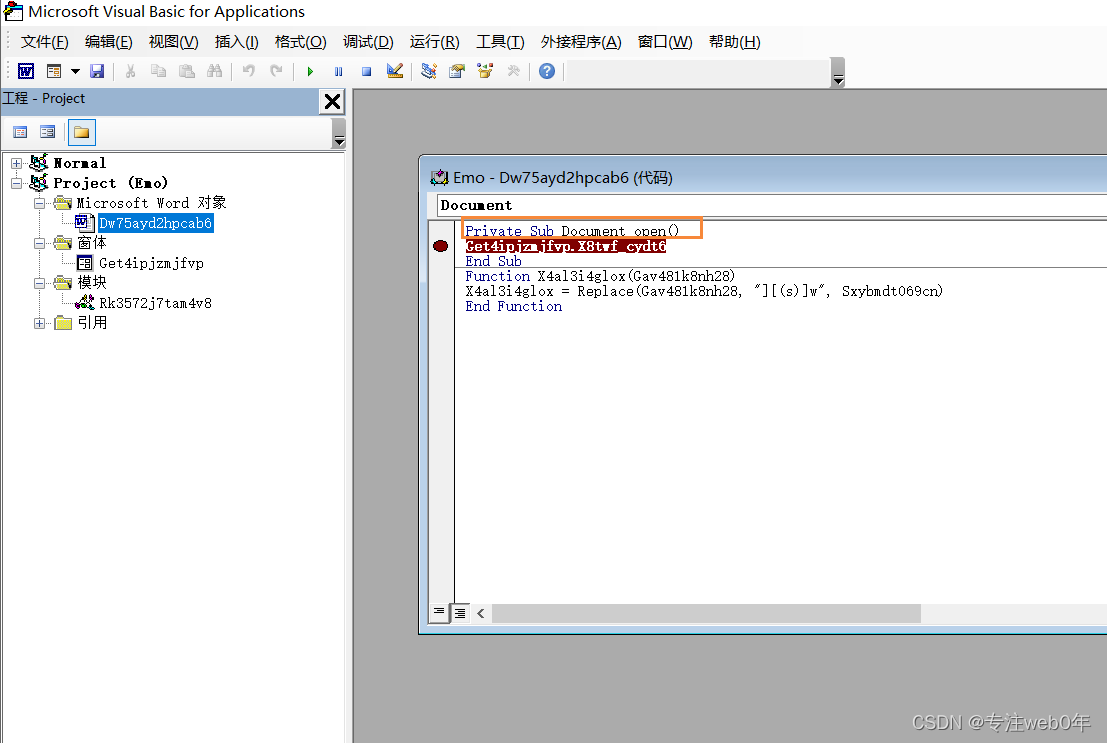Select the Get4ipjzmjfvp form
The width and height of the screenshot is (1107, 743).
(151, 263)
